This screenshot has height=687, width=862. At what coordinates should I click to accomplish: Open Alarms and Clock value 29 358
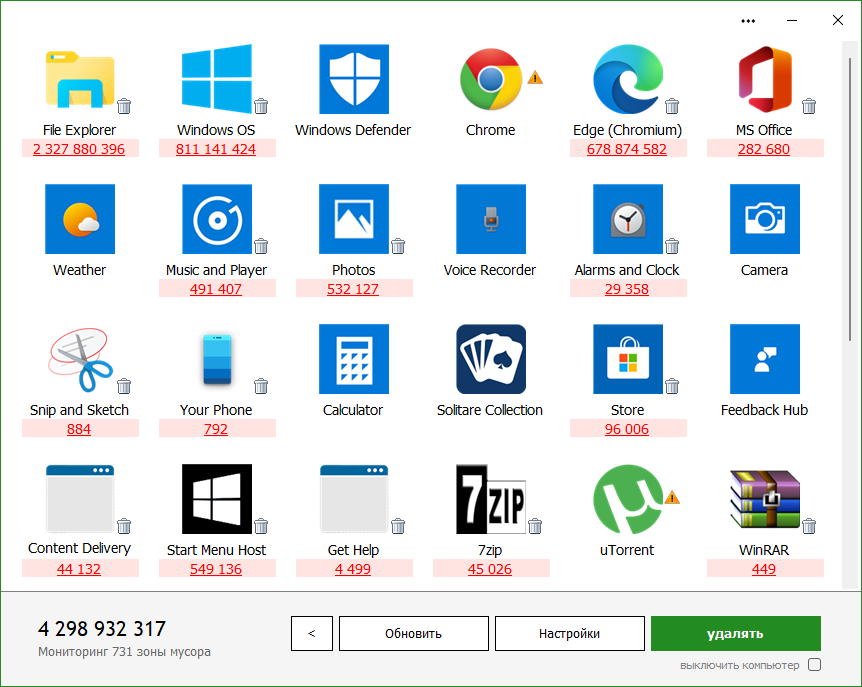[628, 289]
